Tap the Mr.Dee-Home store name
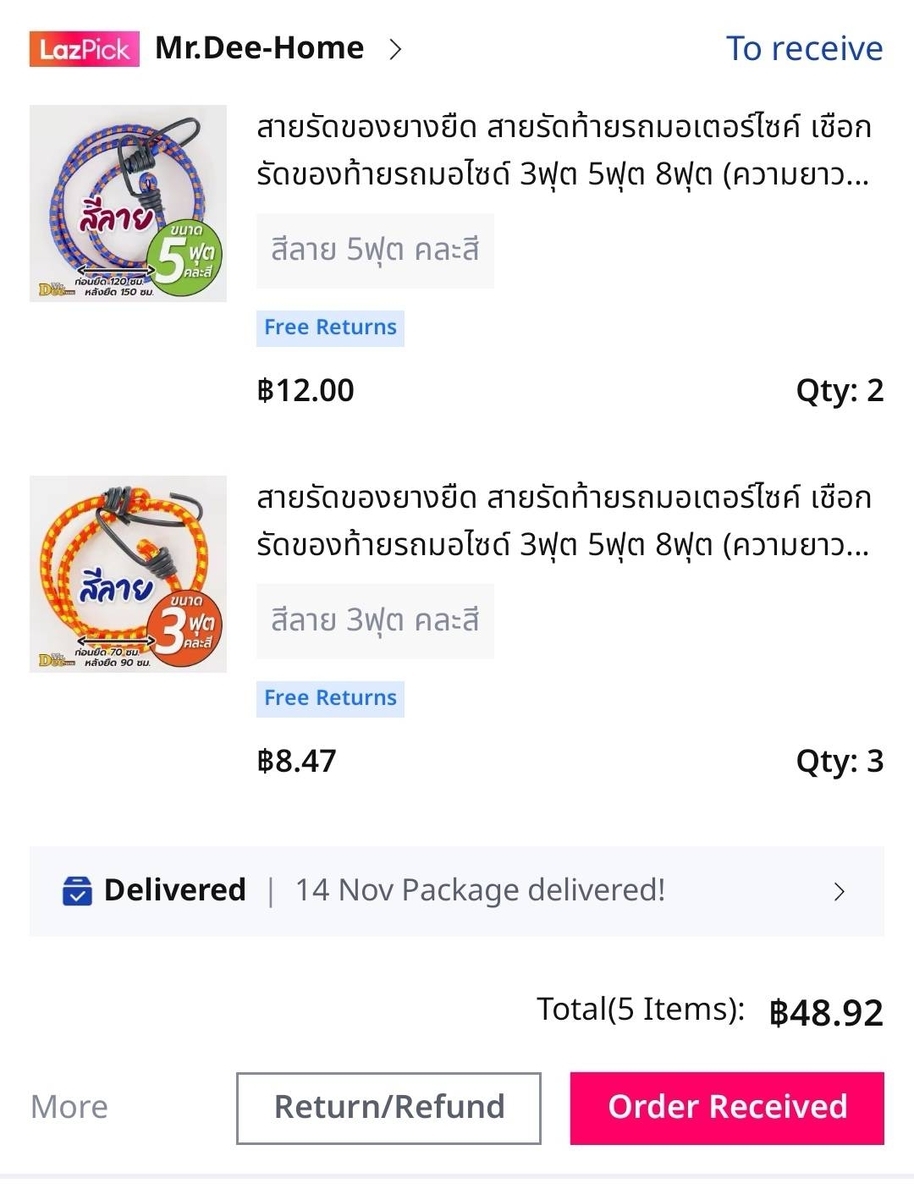 pos(259,48)
